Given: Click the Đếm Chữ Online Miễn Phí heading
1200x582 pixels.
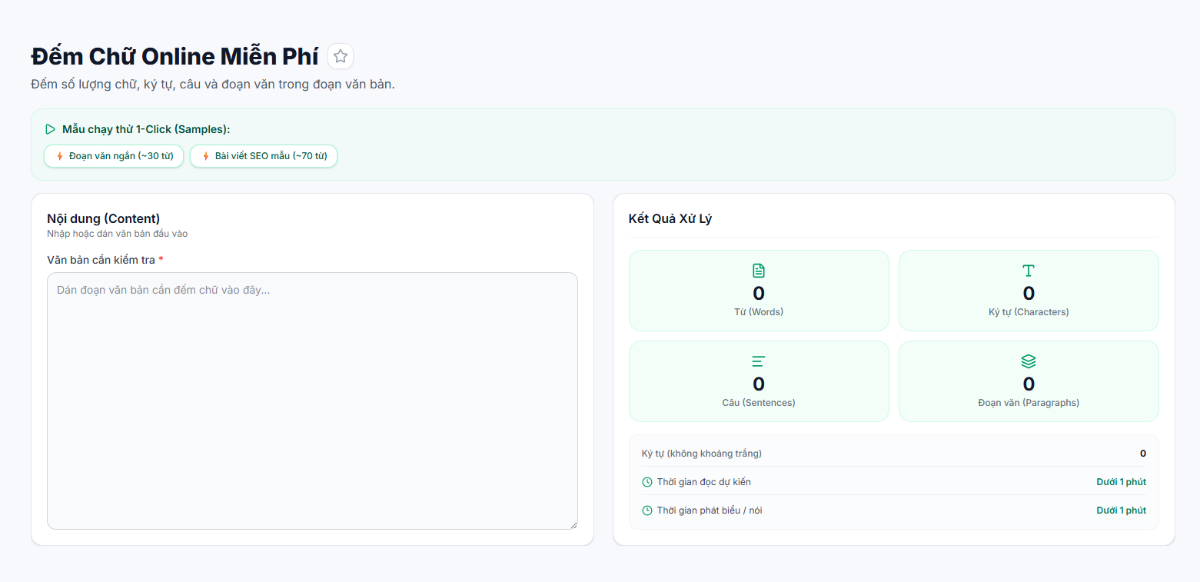Looking at the screenshot, I should 175,56.
